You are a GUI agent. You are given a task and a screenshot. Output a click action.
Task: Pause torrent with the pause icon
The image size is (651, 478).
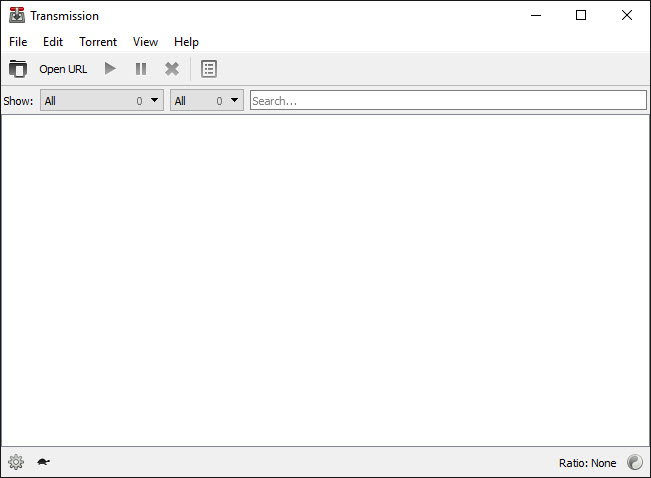141,69
